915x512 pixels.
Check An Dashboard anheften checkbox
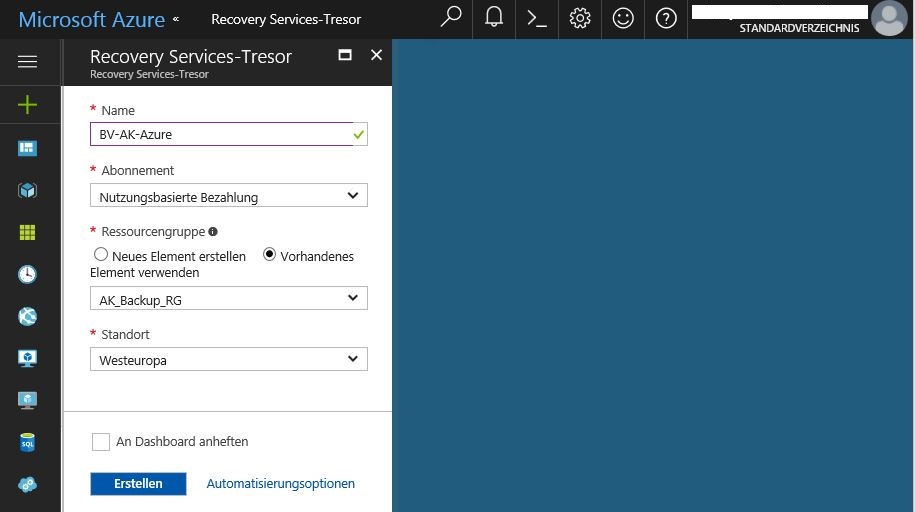[x=101, y=442]
